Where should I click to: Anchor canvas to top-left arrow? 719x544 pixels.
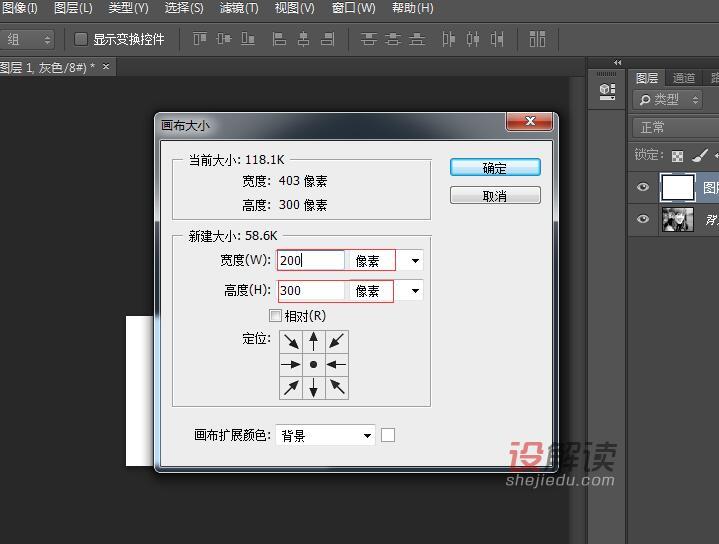pos(291,342)
